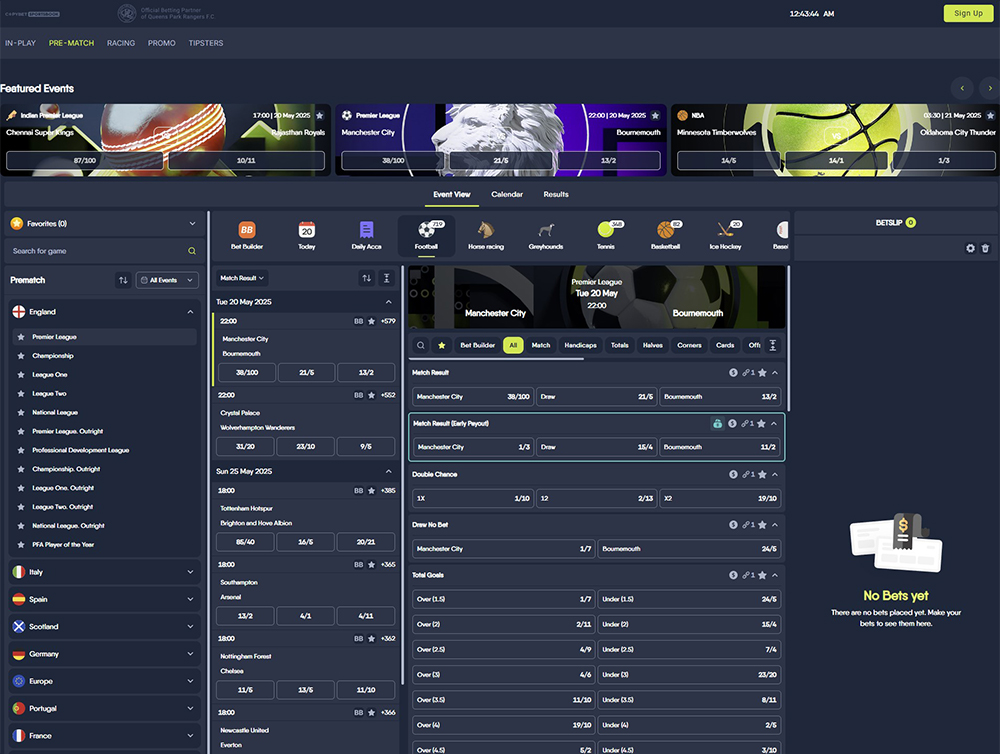This screenshot has height=754, width=1000.
Task: Click sort arrows beside Match Result dropdown
Action: [x=366, y=278]
